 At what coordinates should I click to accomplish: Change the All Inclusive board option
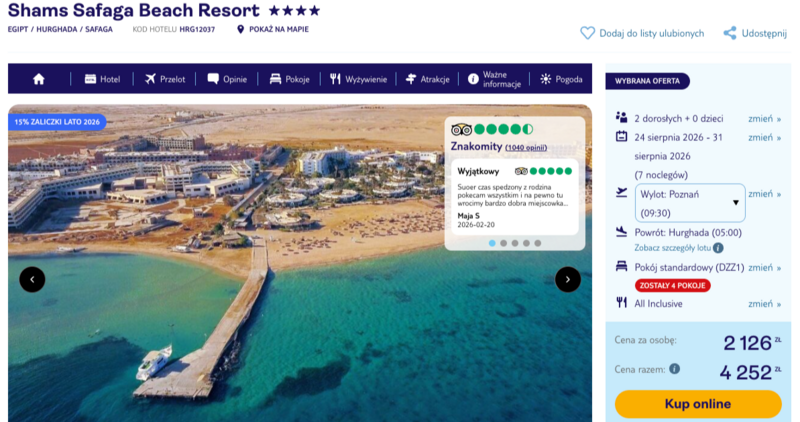[764, 304]
